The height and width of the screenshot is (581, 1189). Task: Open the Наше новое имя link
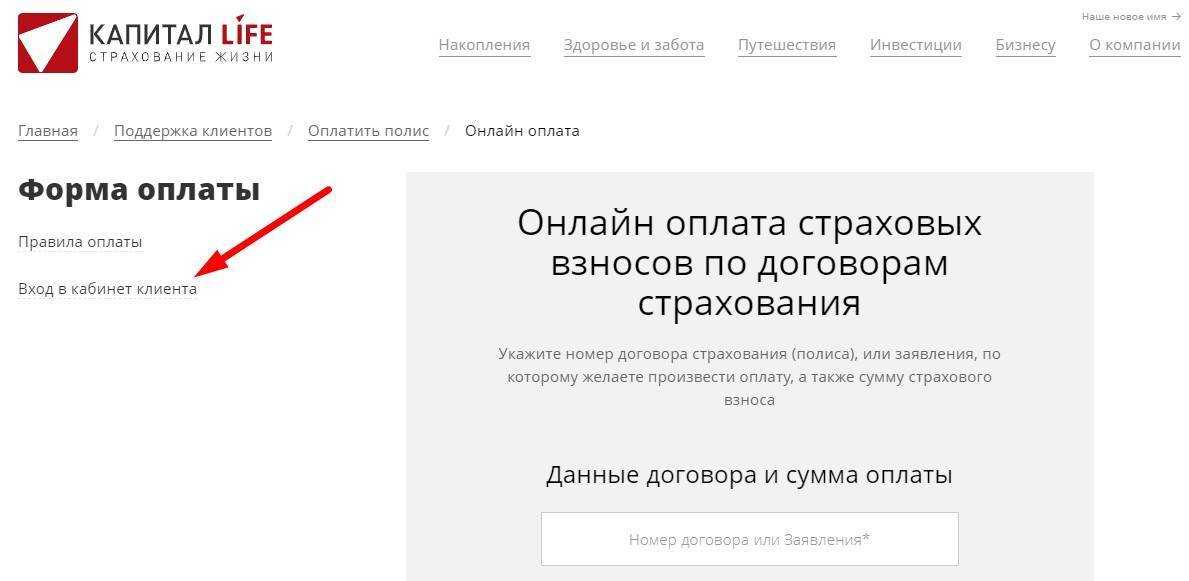[1125, 17]
